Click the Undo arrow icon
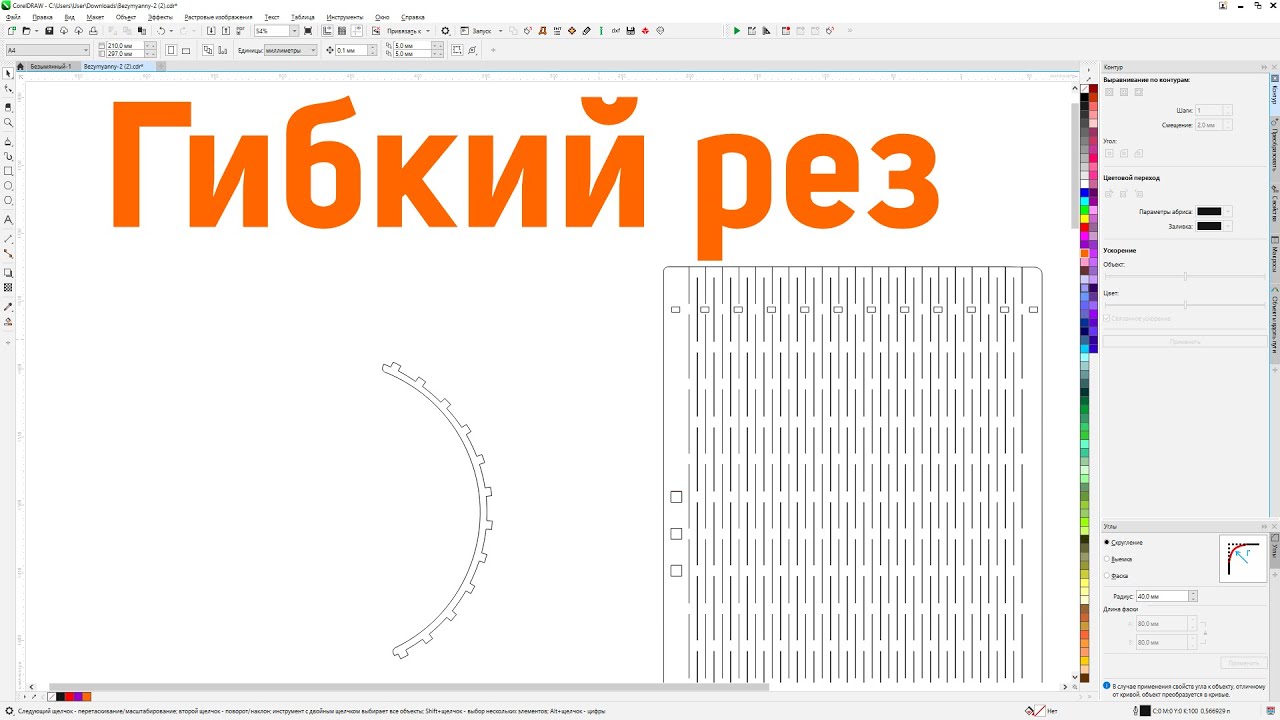 coord(160,31)
